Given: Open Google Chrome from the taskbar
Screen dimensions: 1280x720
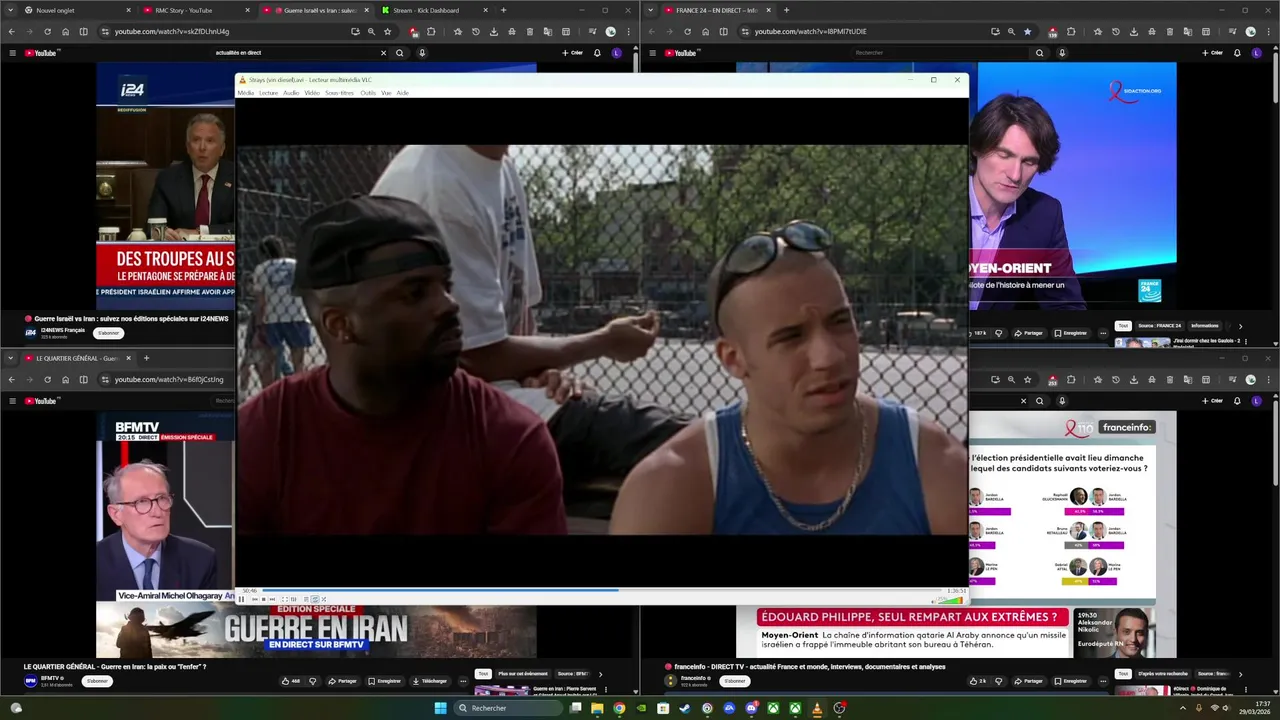Looking at the screenshot, I should pos(619,708).
